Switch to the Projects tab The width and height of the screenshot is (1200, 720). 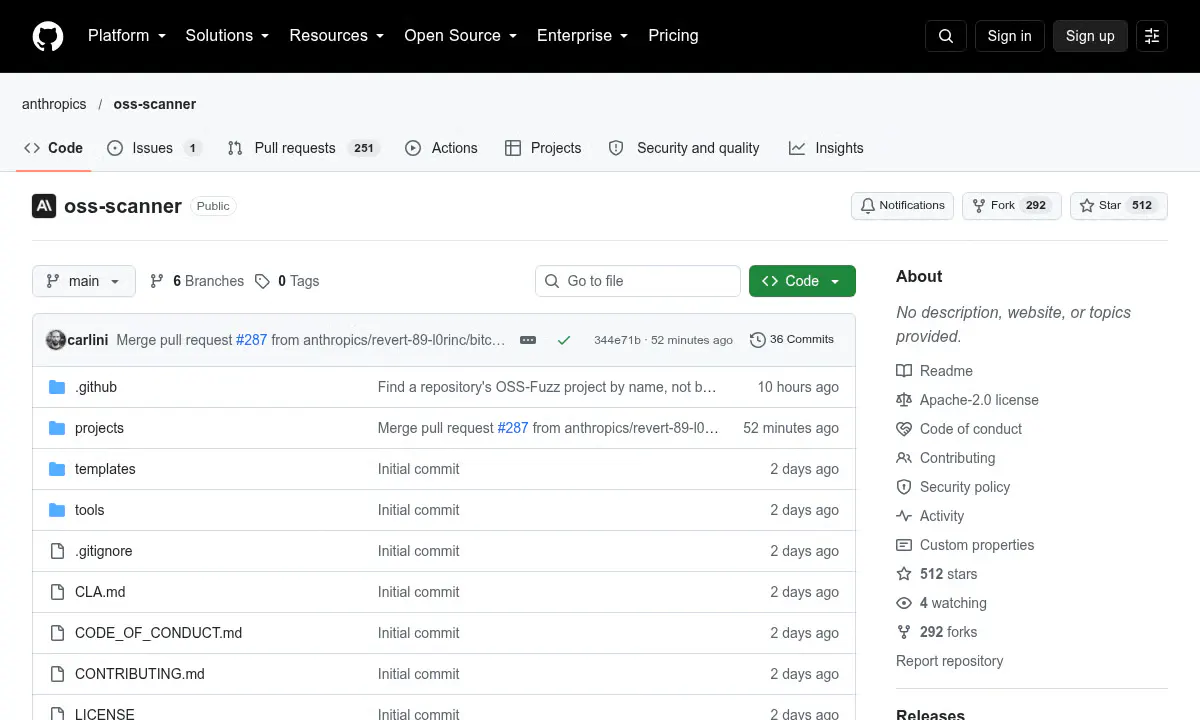click(543, 148)
